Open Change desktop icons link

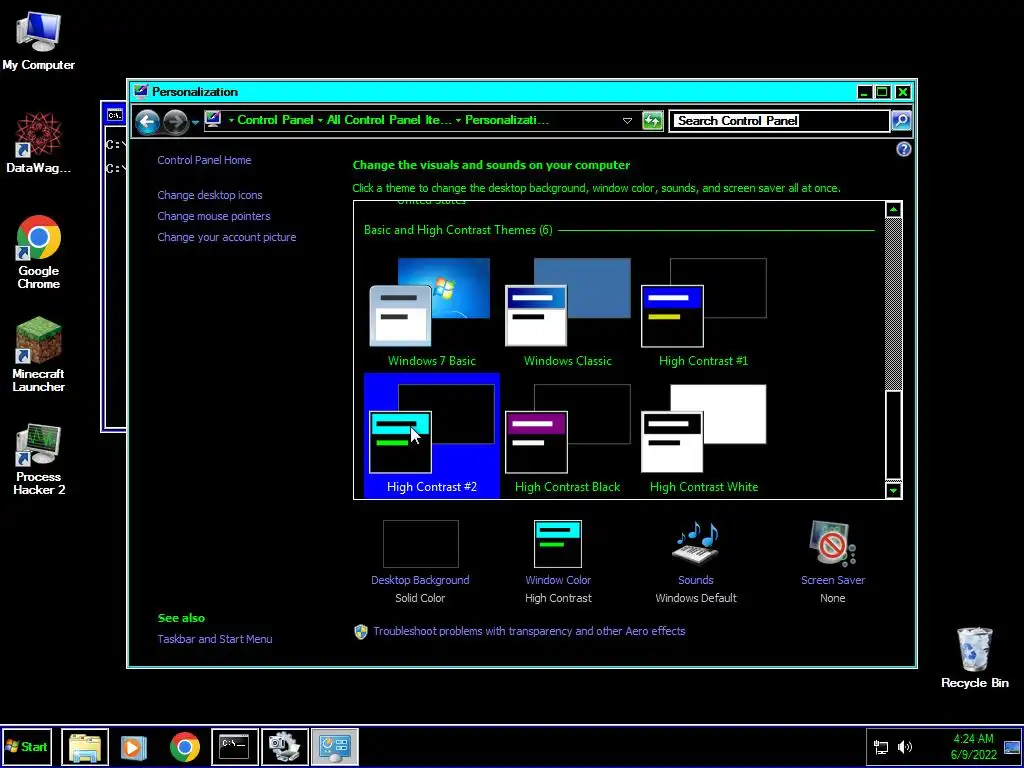[x=210, y=195]
